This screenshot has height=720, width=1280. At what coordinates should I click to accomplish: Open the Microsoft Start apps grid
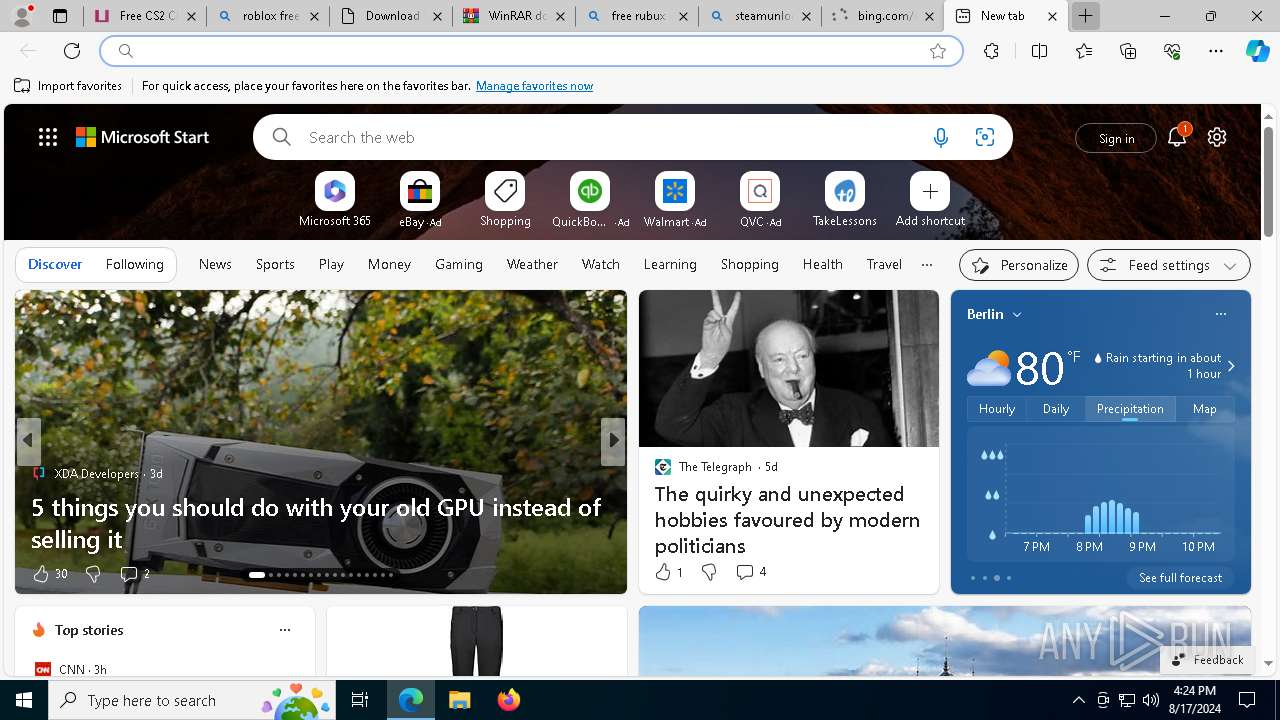48,137
